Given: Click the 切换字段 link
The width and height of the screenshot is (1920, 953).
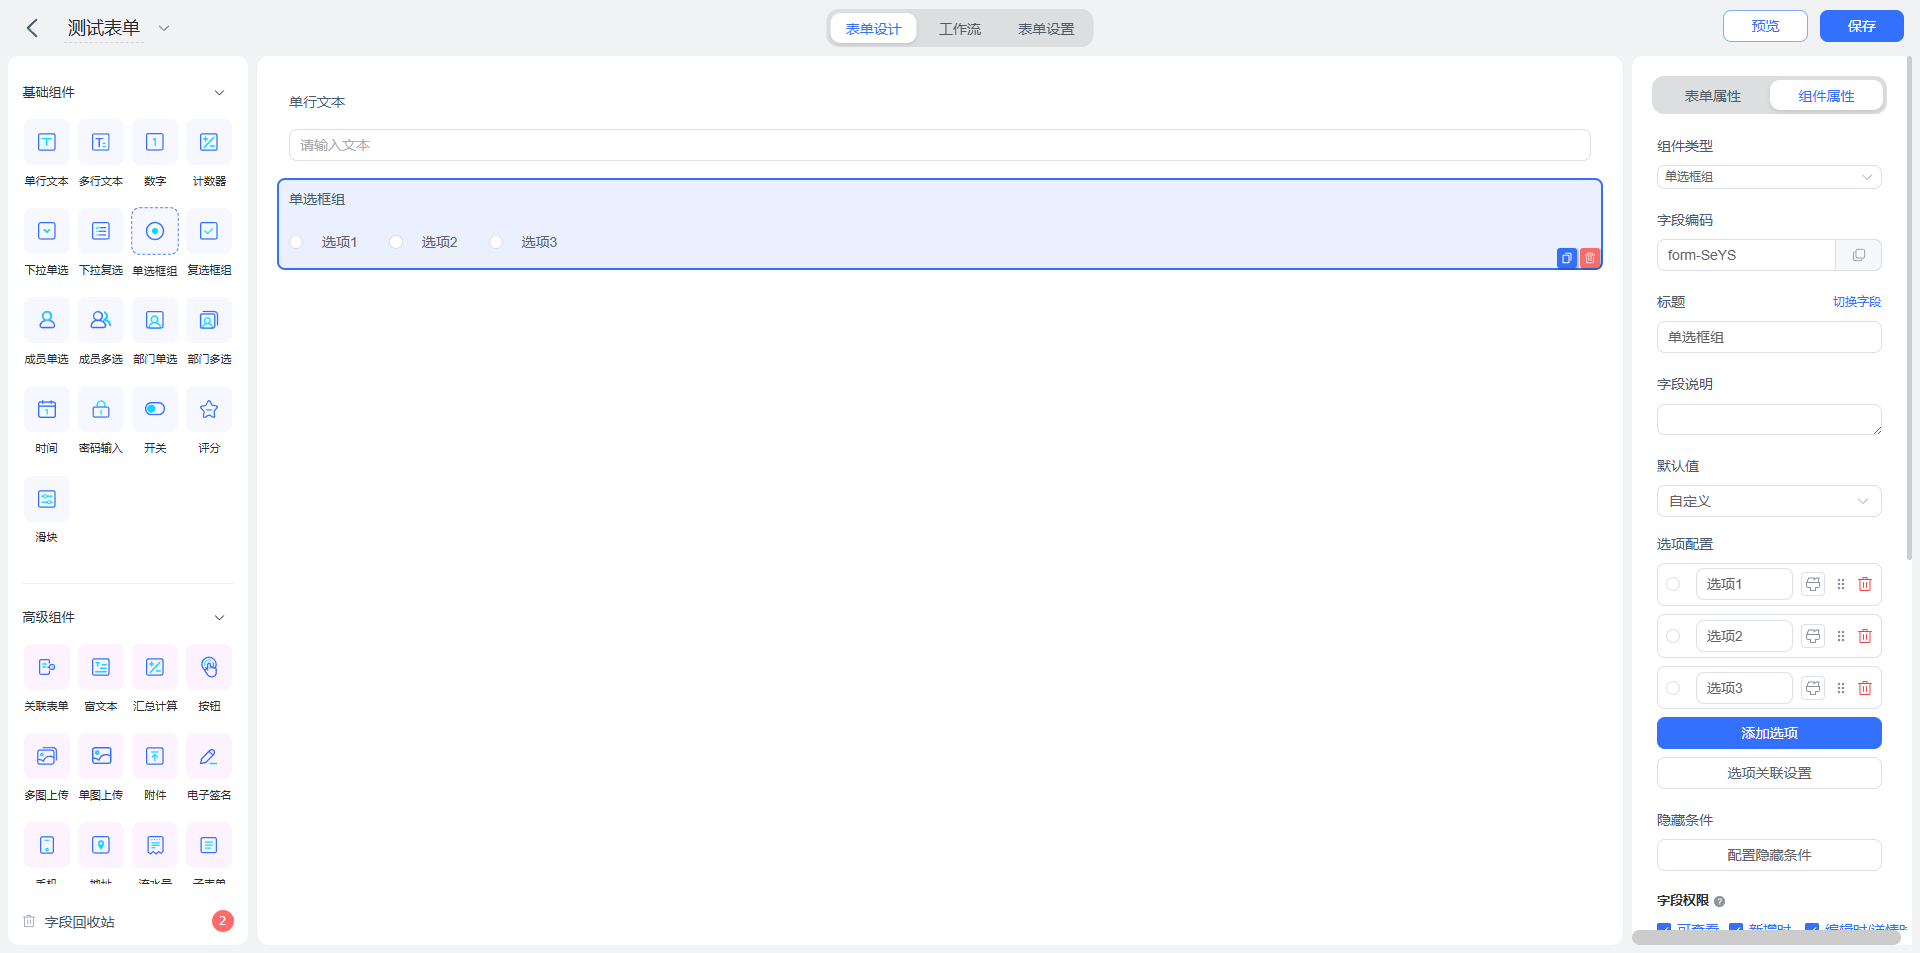Looking at the screenshot, I should [1857, 302].
